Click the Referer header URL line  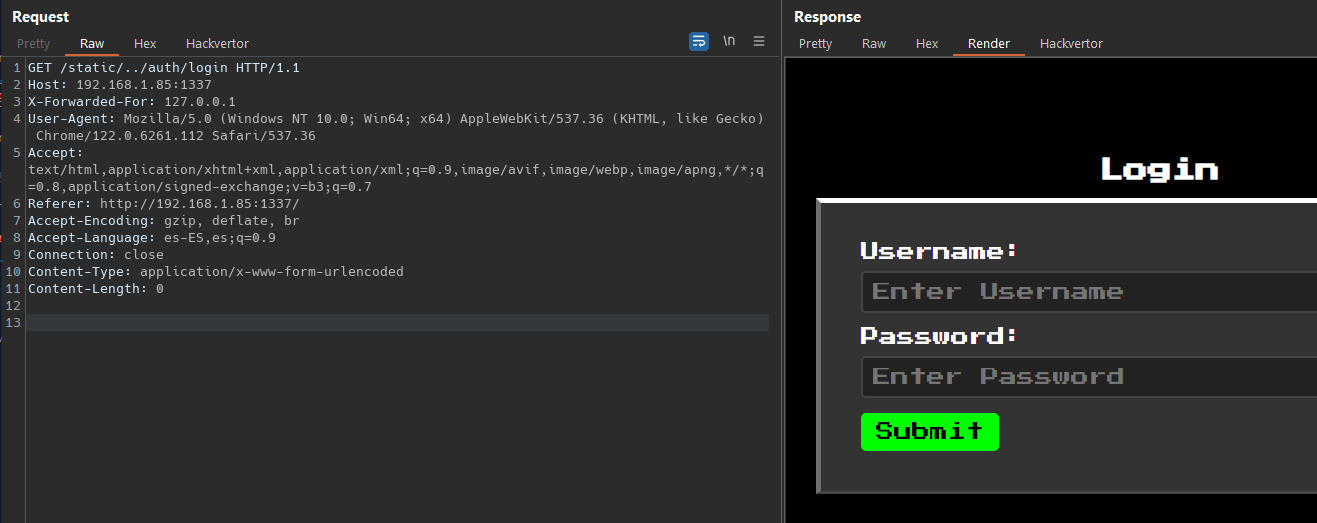click(163, 204)
